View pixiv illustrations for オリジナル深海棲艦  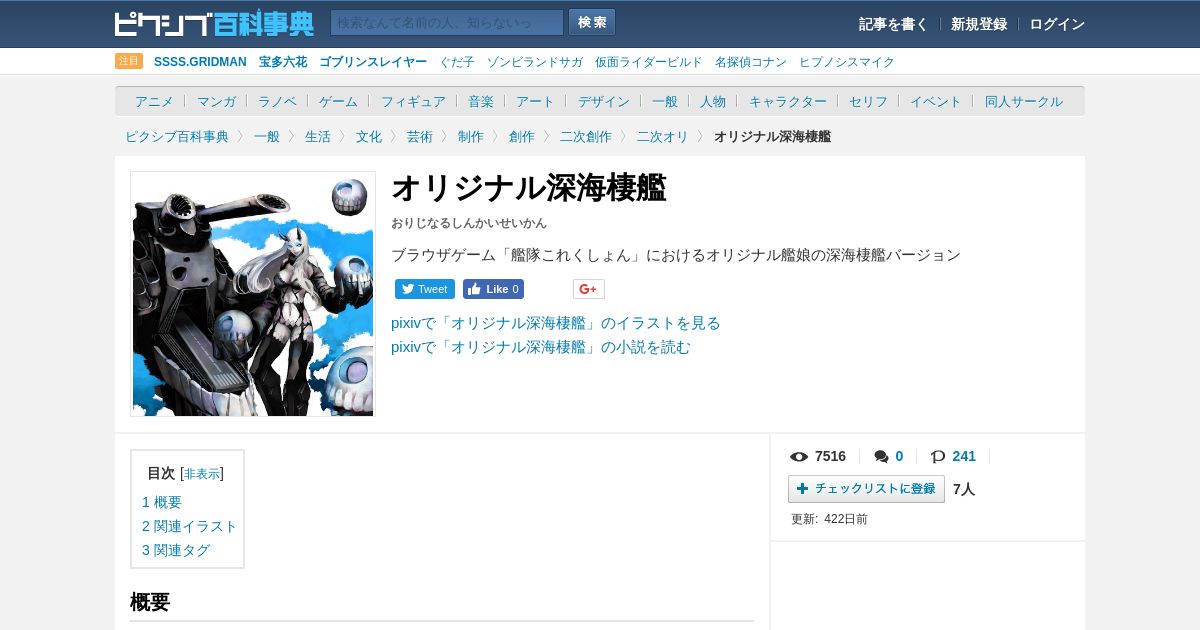point(556,323)
